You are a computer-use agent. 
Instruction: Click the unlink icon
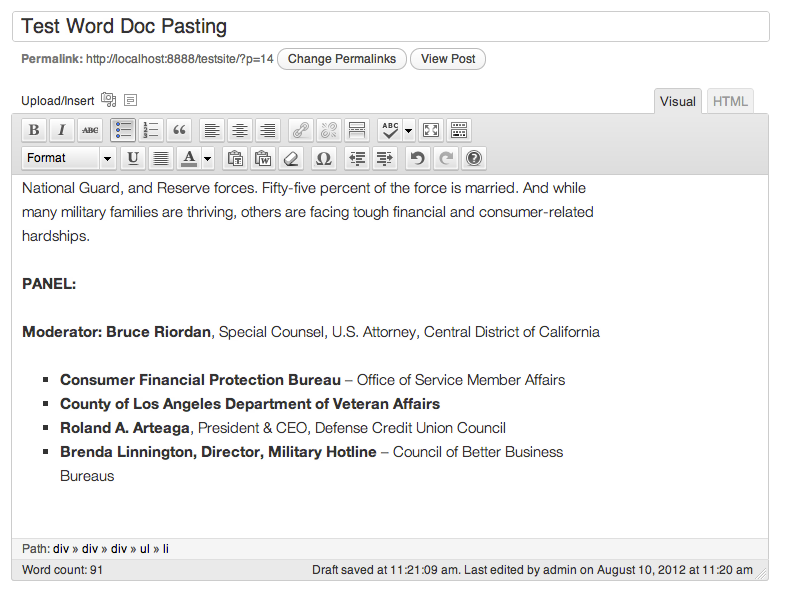(329, 130)
